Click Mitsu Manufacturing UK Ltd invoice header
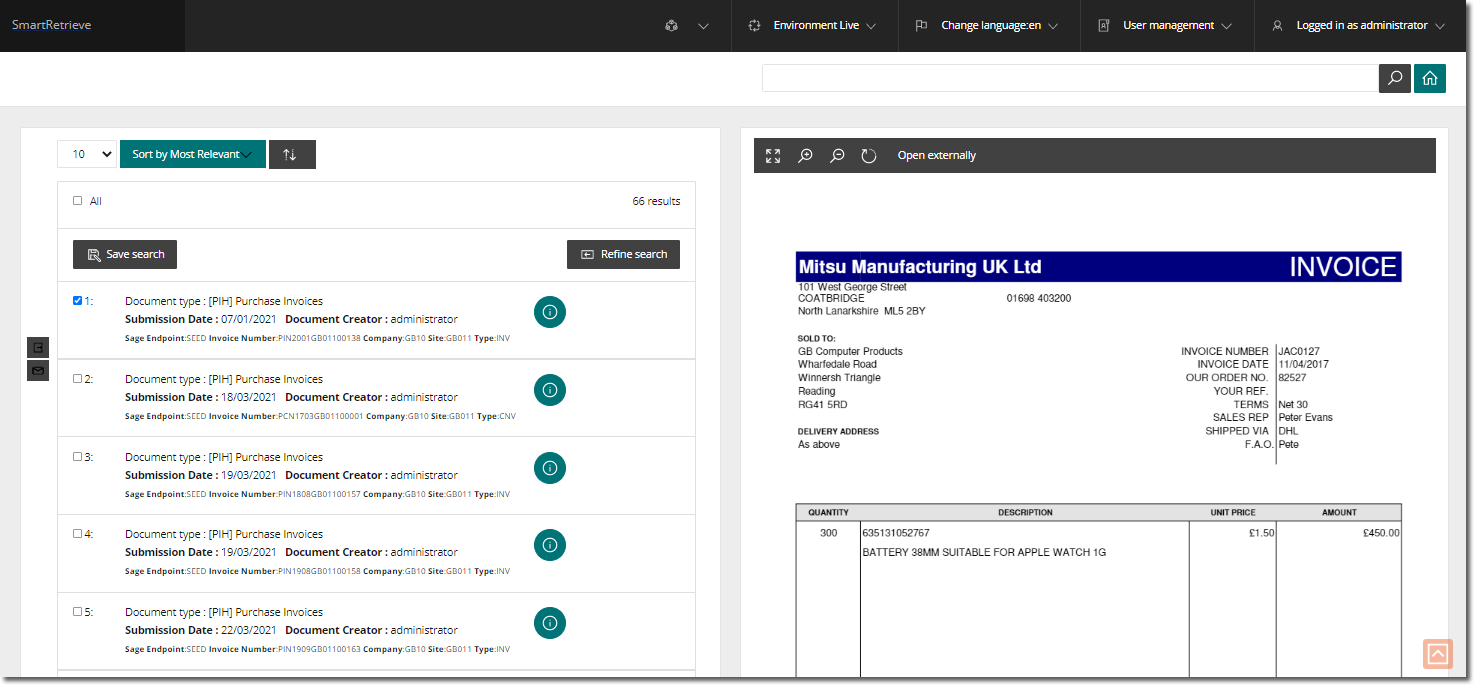Screen dimensions: 1474x685 pos(920,267)
